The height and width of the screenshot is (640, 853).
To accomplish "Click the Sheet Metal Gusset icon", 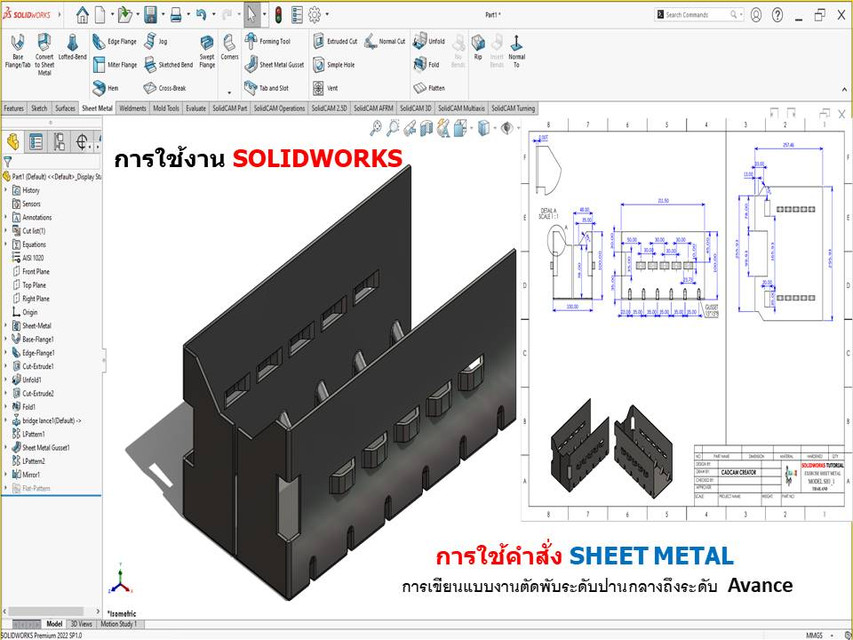I will (x=251, y=64).
